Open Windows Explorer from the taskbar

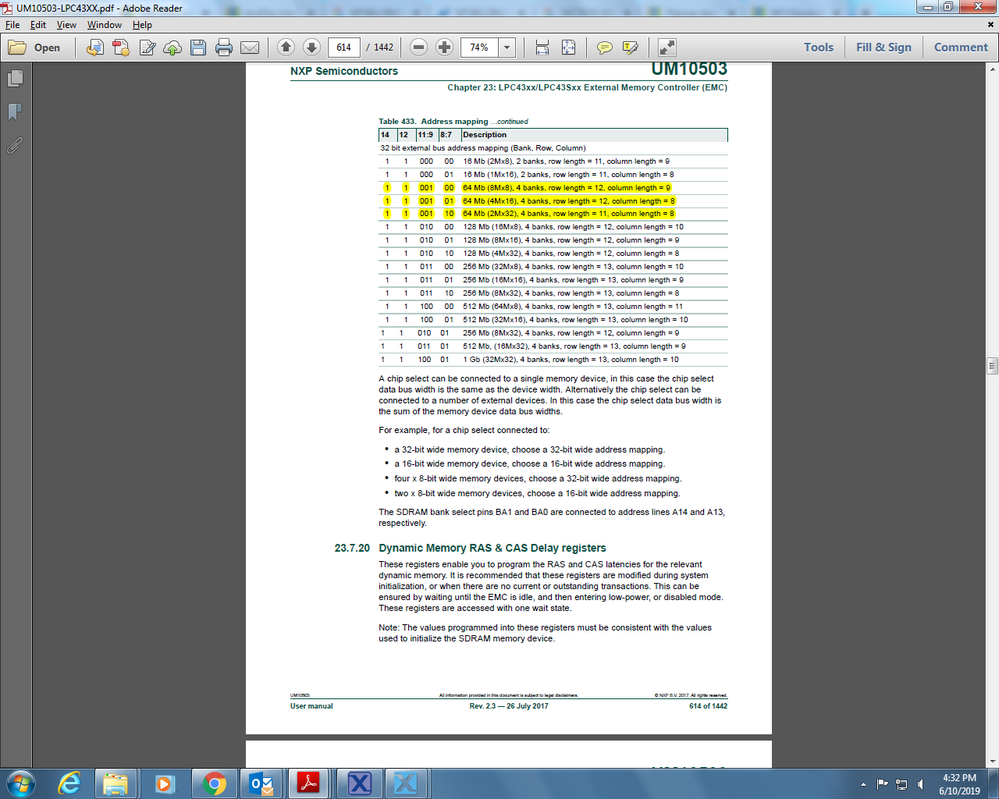(x=115, y=784)
